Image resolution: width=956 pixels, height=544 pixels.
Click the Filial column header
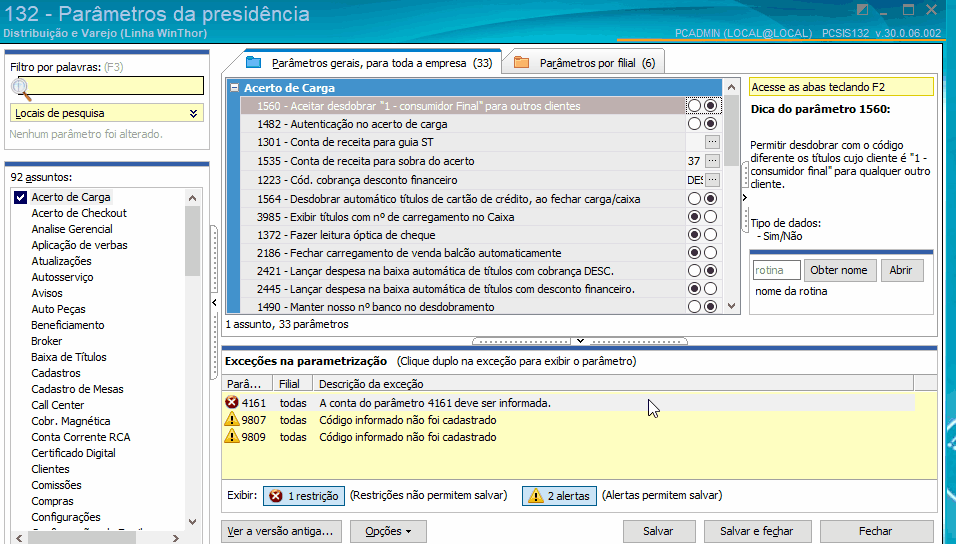pyautogui.click(x=292, y=384)
